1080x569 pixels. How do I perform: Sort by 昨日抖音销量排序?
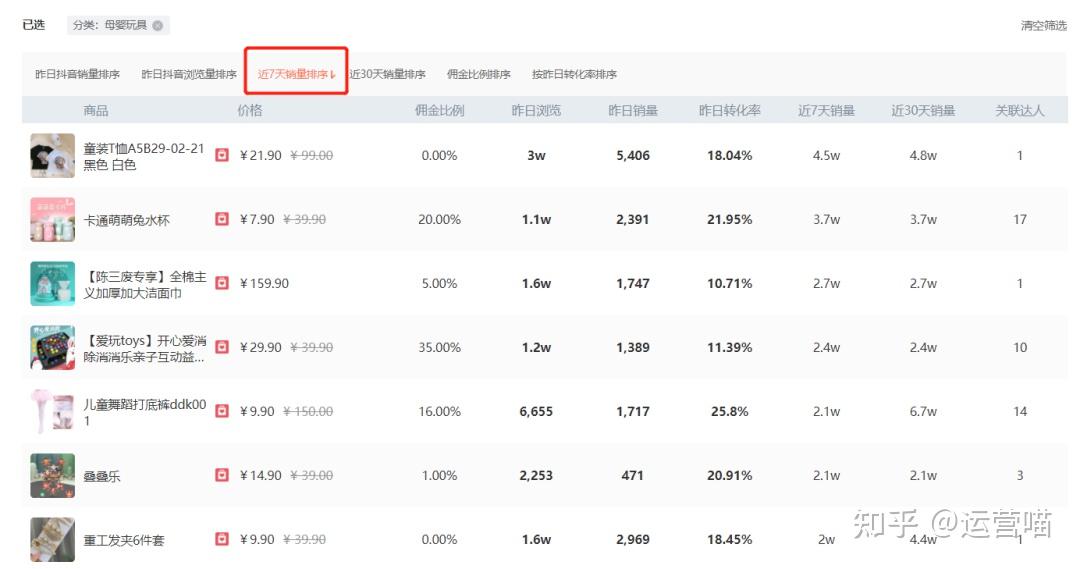[x=77, y=74]
